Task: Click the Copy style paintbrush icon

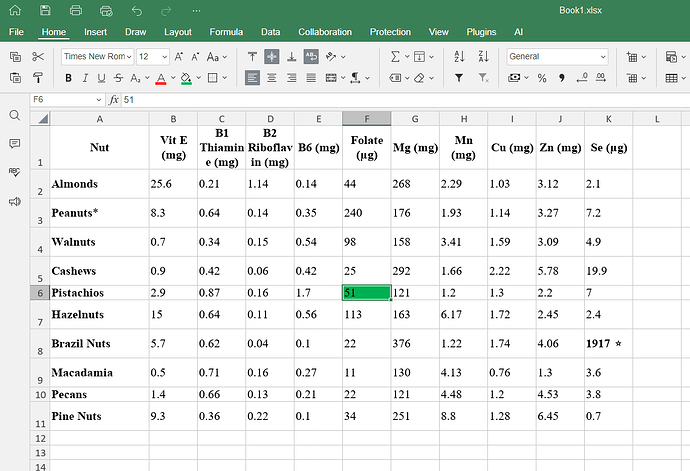Action: click(x=38, y=78)
